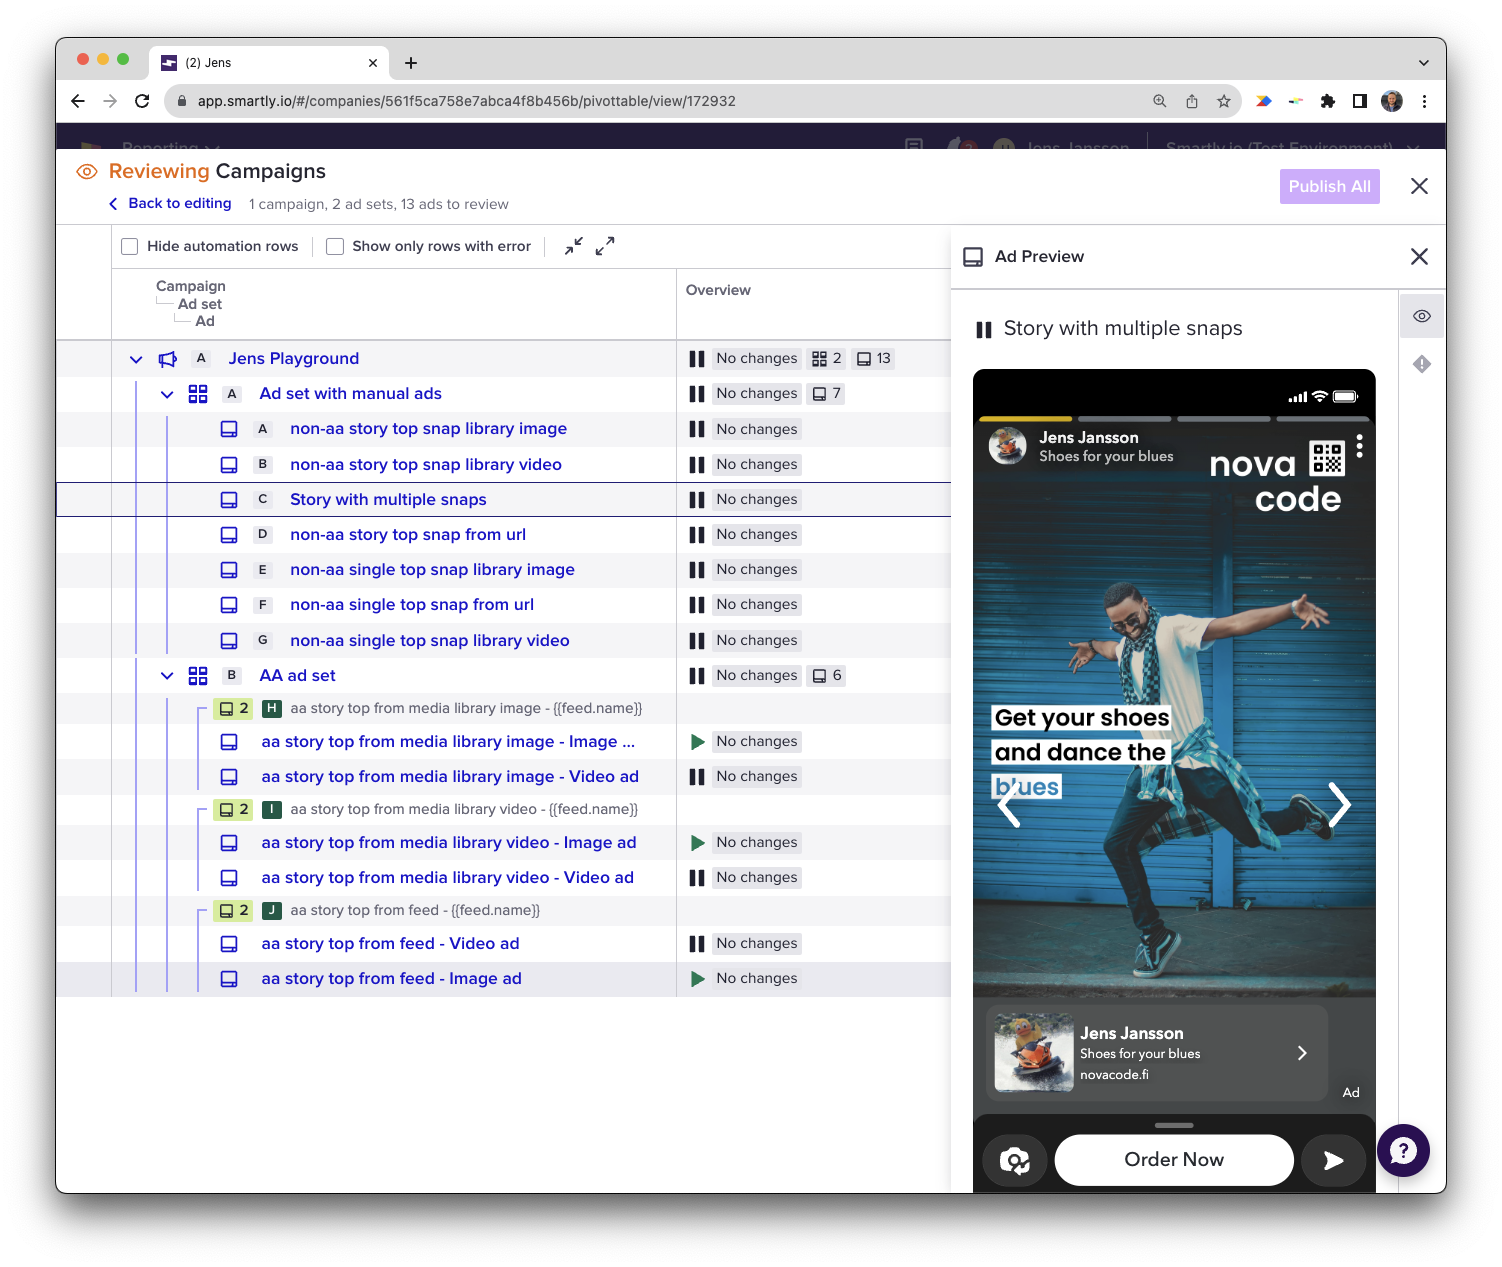Click No changes status for non-aa single top snap library image
The height and width of the screenshot is (1267, 1502).
[757, 570]
